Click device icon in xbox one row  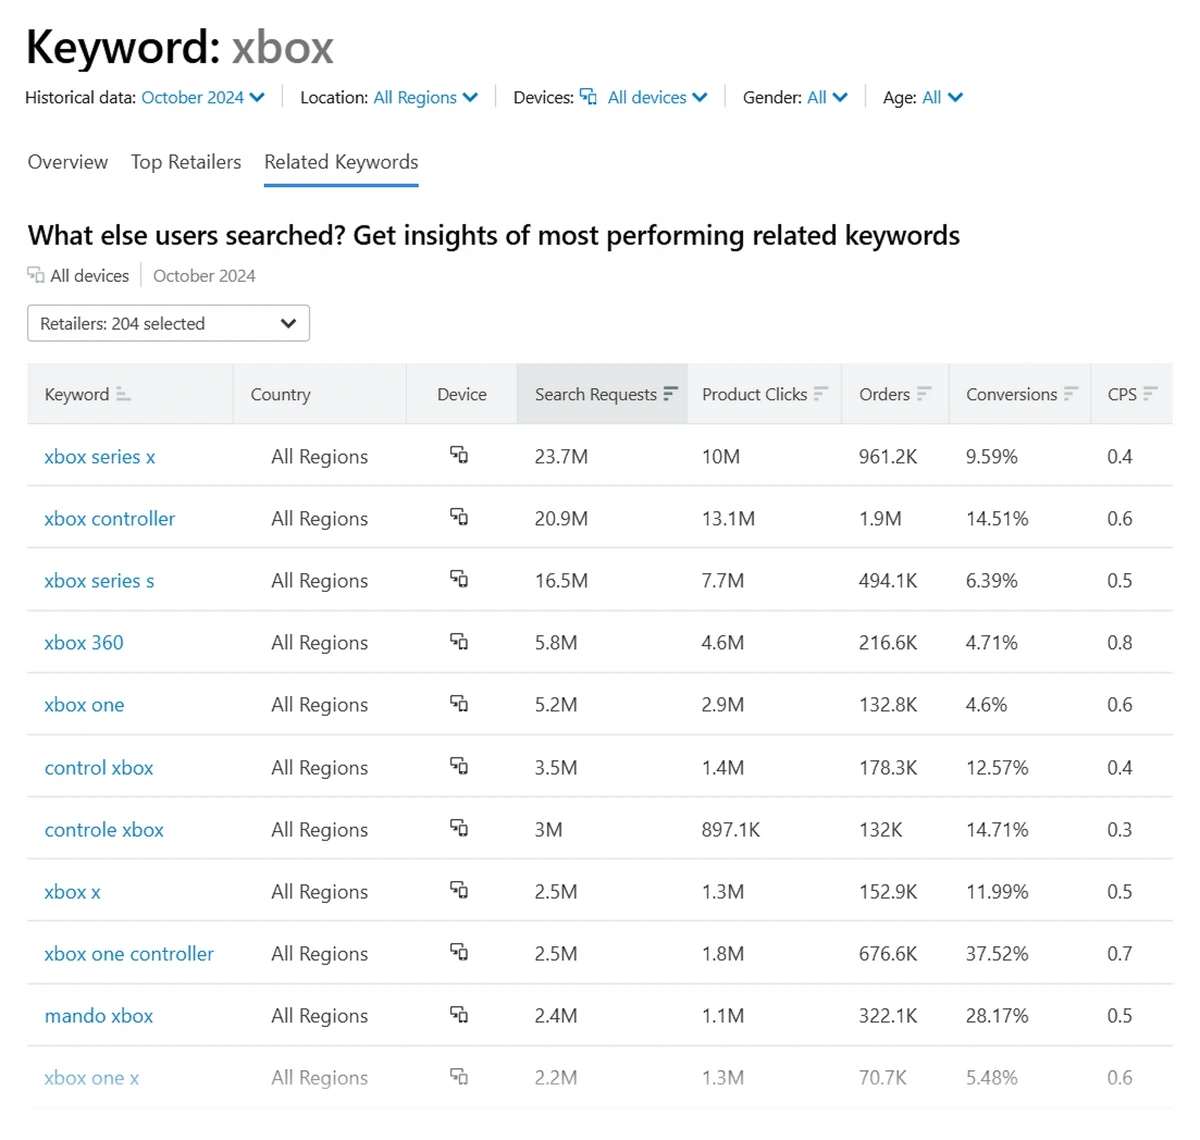coord(459,703)
